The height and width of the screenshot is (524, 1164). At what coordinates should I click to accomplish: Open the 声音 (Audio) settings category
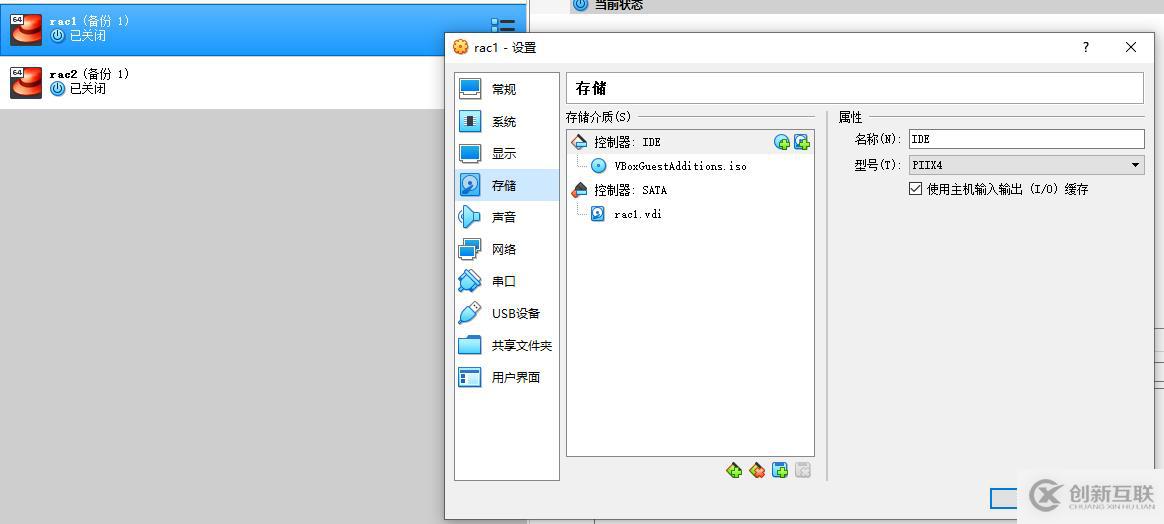(506, 217)
